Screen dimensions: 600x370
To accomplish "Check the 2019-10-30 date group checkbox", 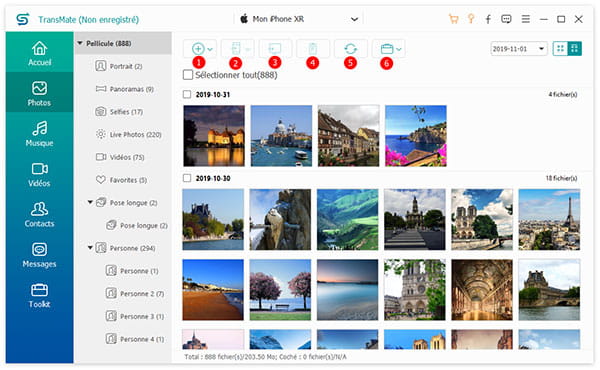I will (187, 178).
